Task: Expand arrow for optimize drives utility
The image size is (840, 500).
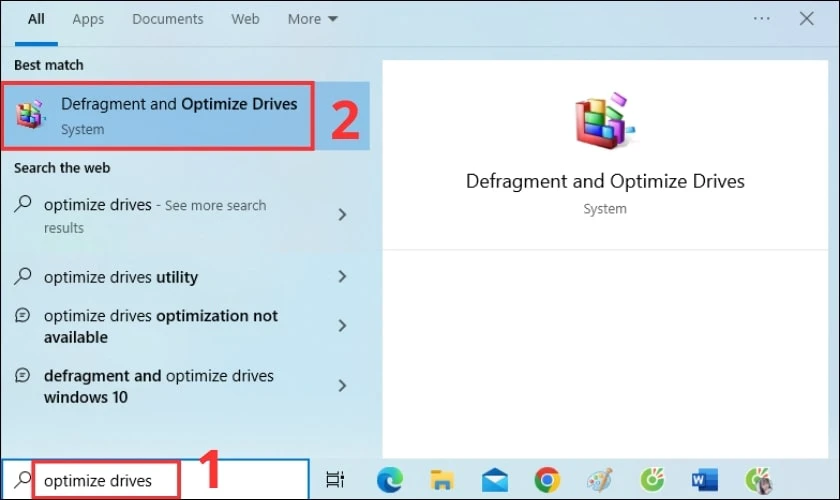Action: [x=342, y=277]
